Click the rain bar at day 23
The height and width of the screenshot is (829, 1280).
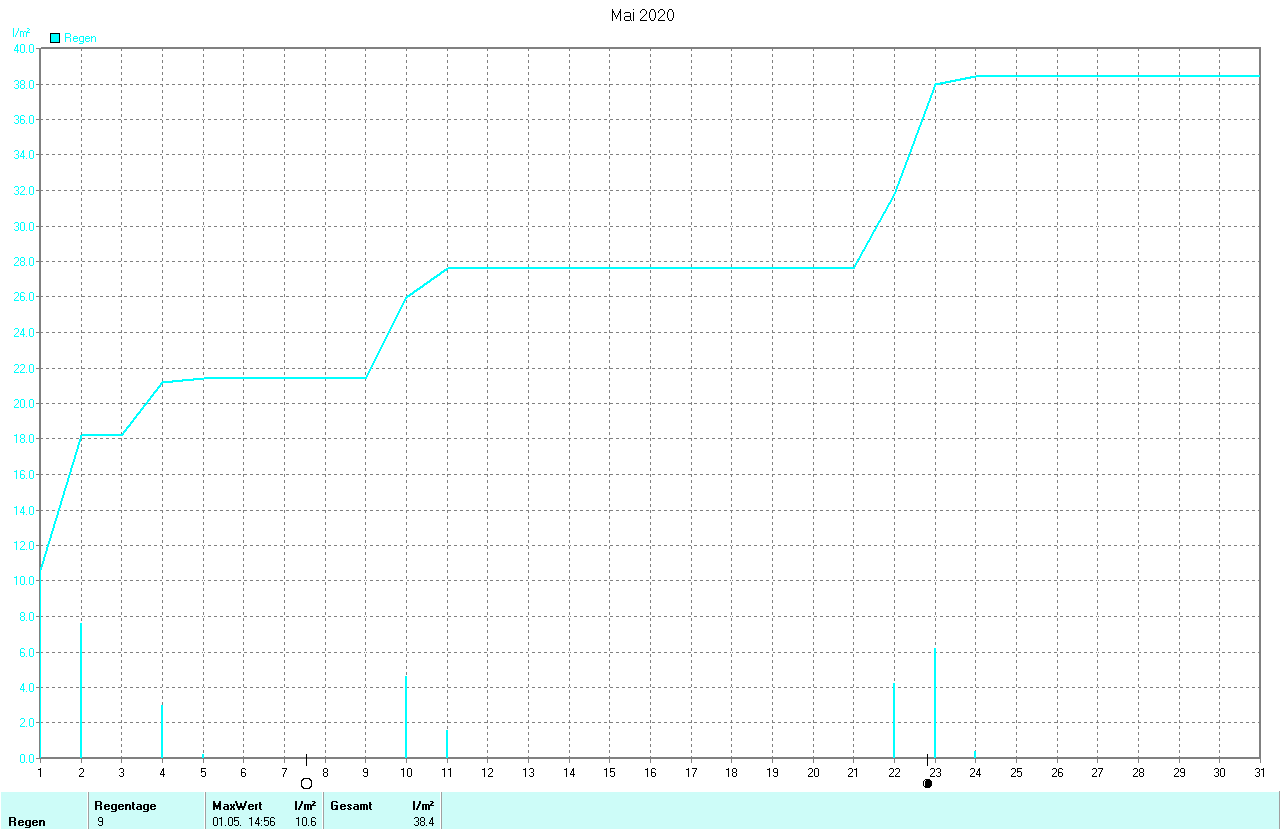point(935,702)
